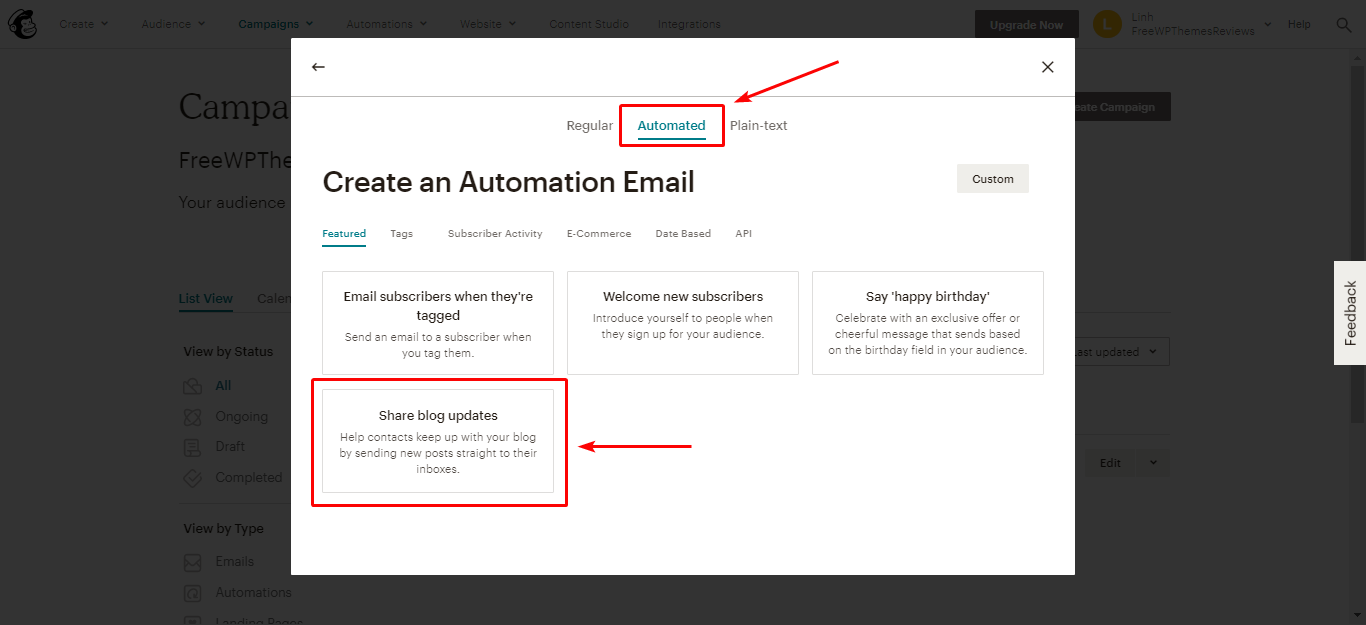Click the Draft status icon
Viewport: 1366px width, 625px height.
[193, 447]
